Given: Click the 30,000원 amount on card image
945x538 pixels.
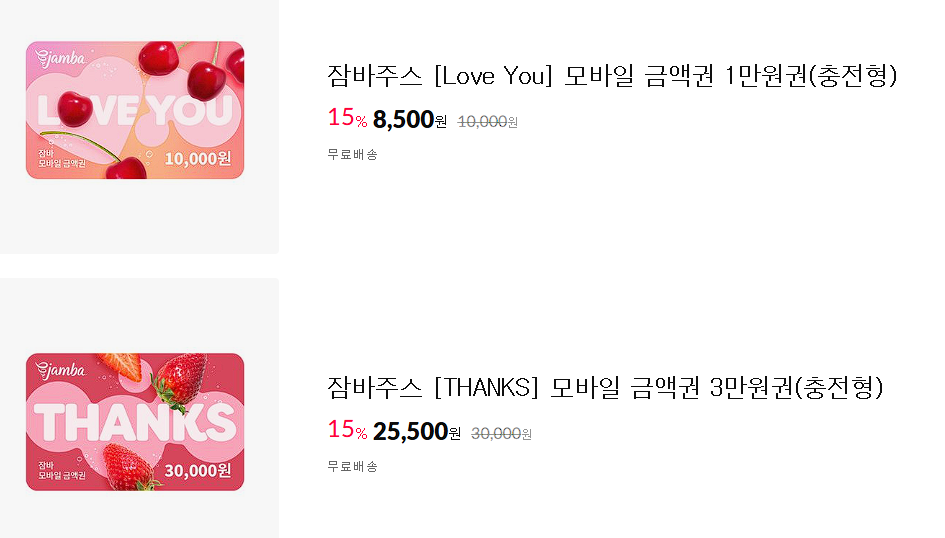Looking at the screenshot, I should (198, 471).
